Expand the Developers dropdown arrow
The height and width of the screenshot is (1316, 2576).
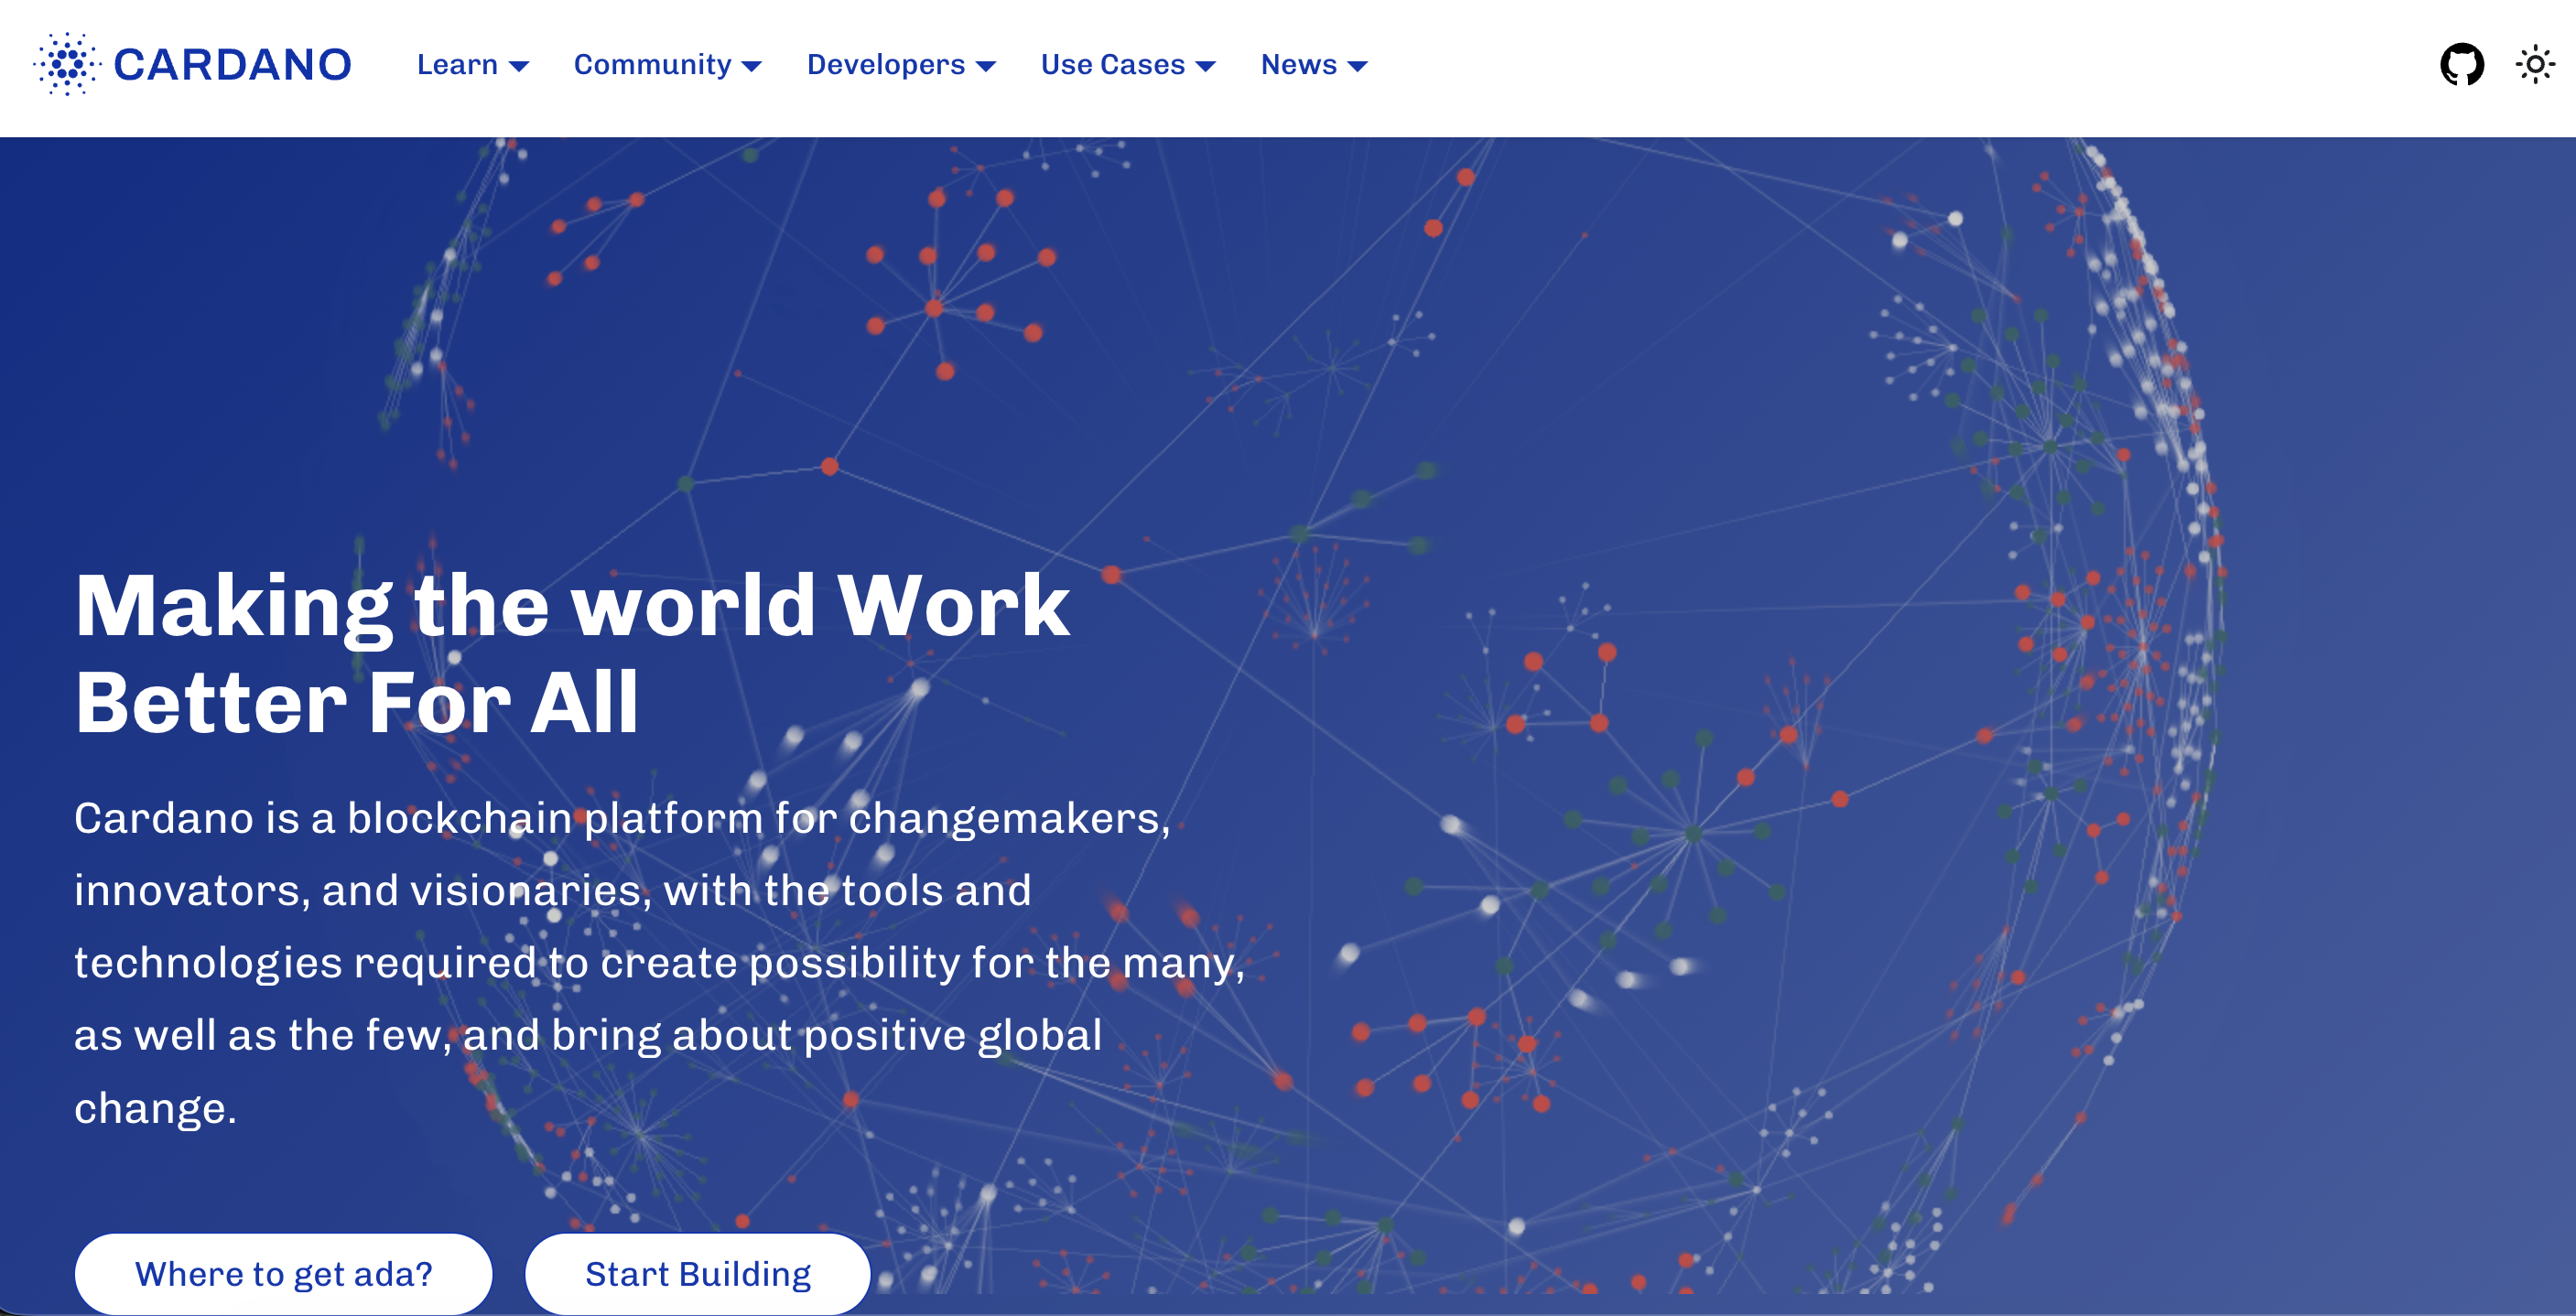(986, 67)
